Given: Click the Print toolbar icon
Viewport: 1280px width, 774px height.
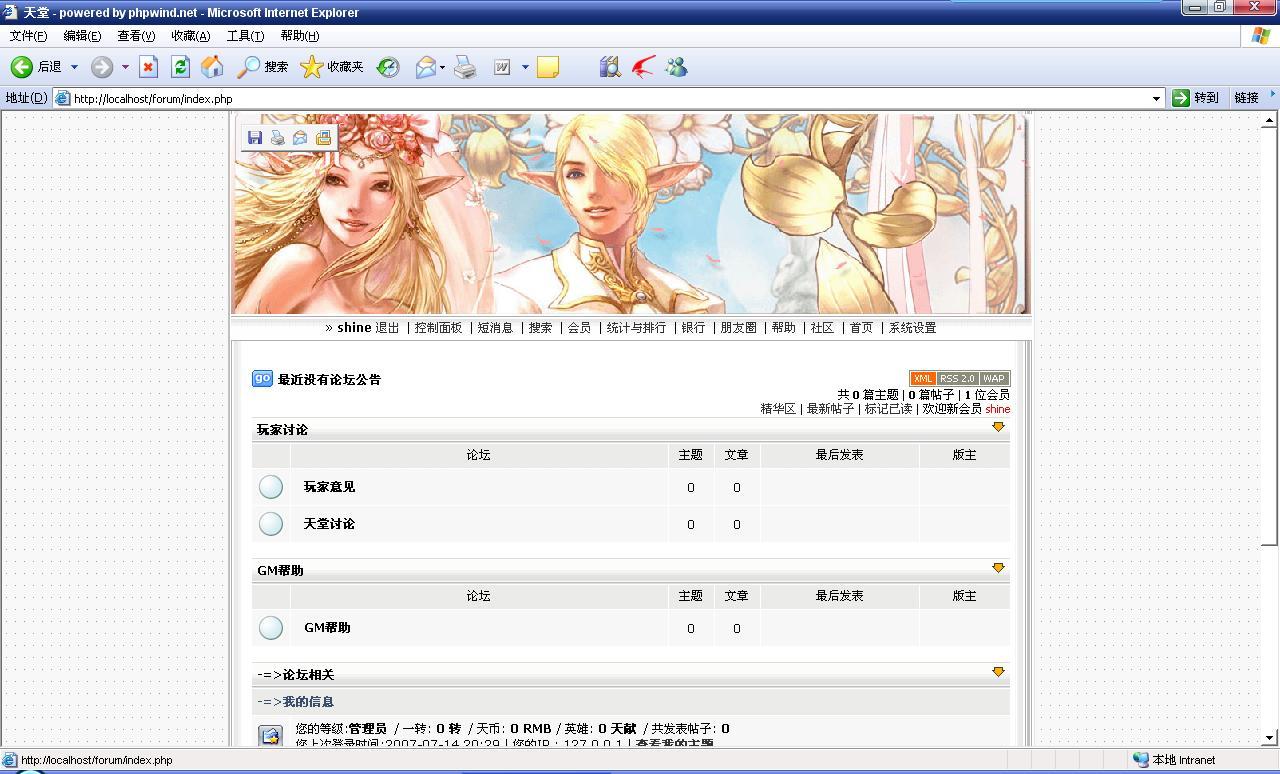Looking at the screenshot, I should click(x=465, y=67).
